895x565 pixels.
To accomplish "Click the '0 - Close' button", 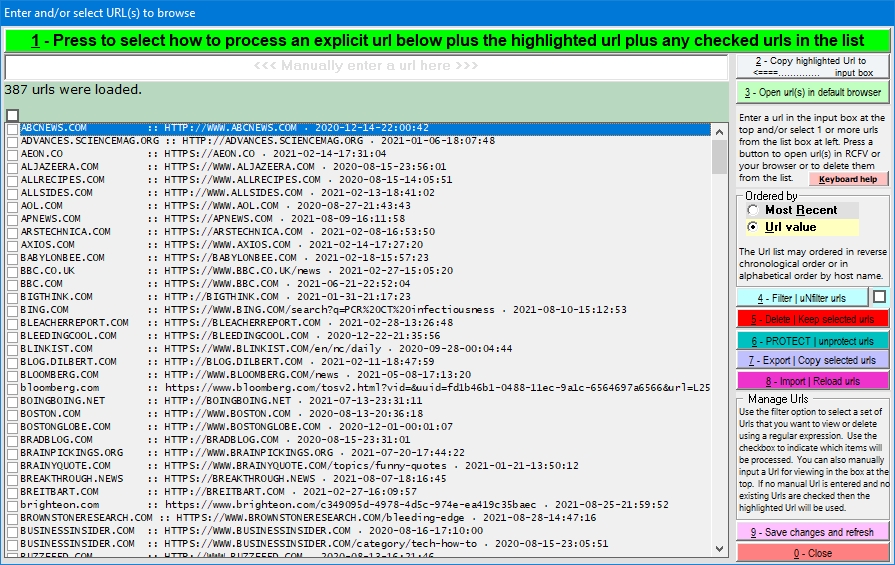I will click(812, 553).
